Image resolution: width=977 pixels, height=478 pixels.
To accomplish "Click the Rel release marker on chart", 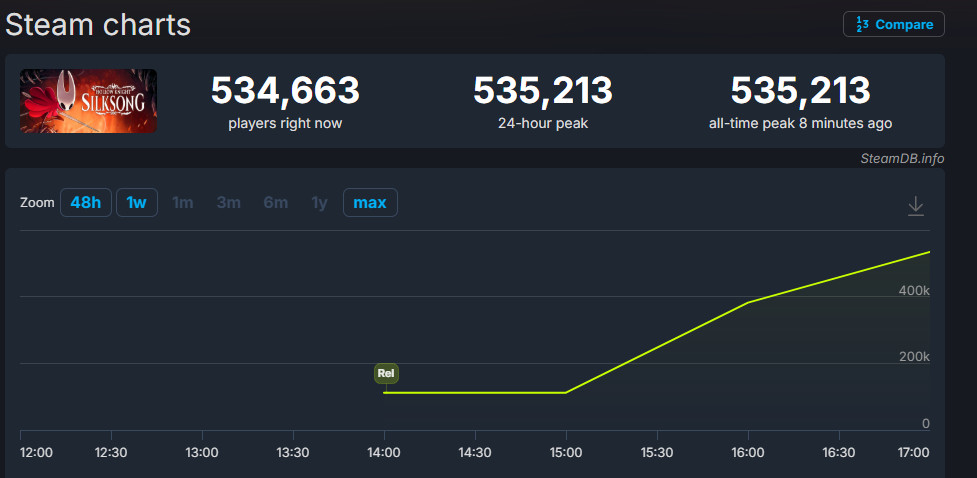I will click(386, 373).
